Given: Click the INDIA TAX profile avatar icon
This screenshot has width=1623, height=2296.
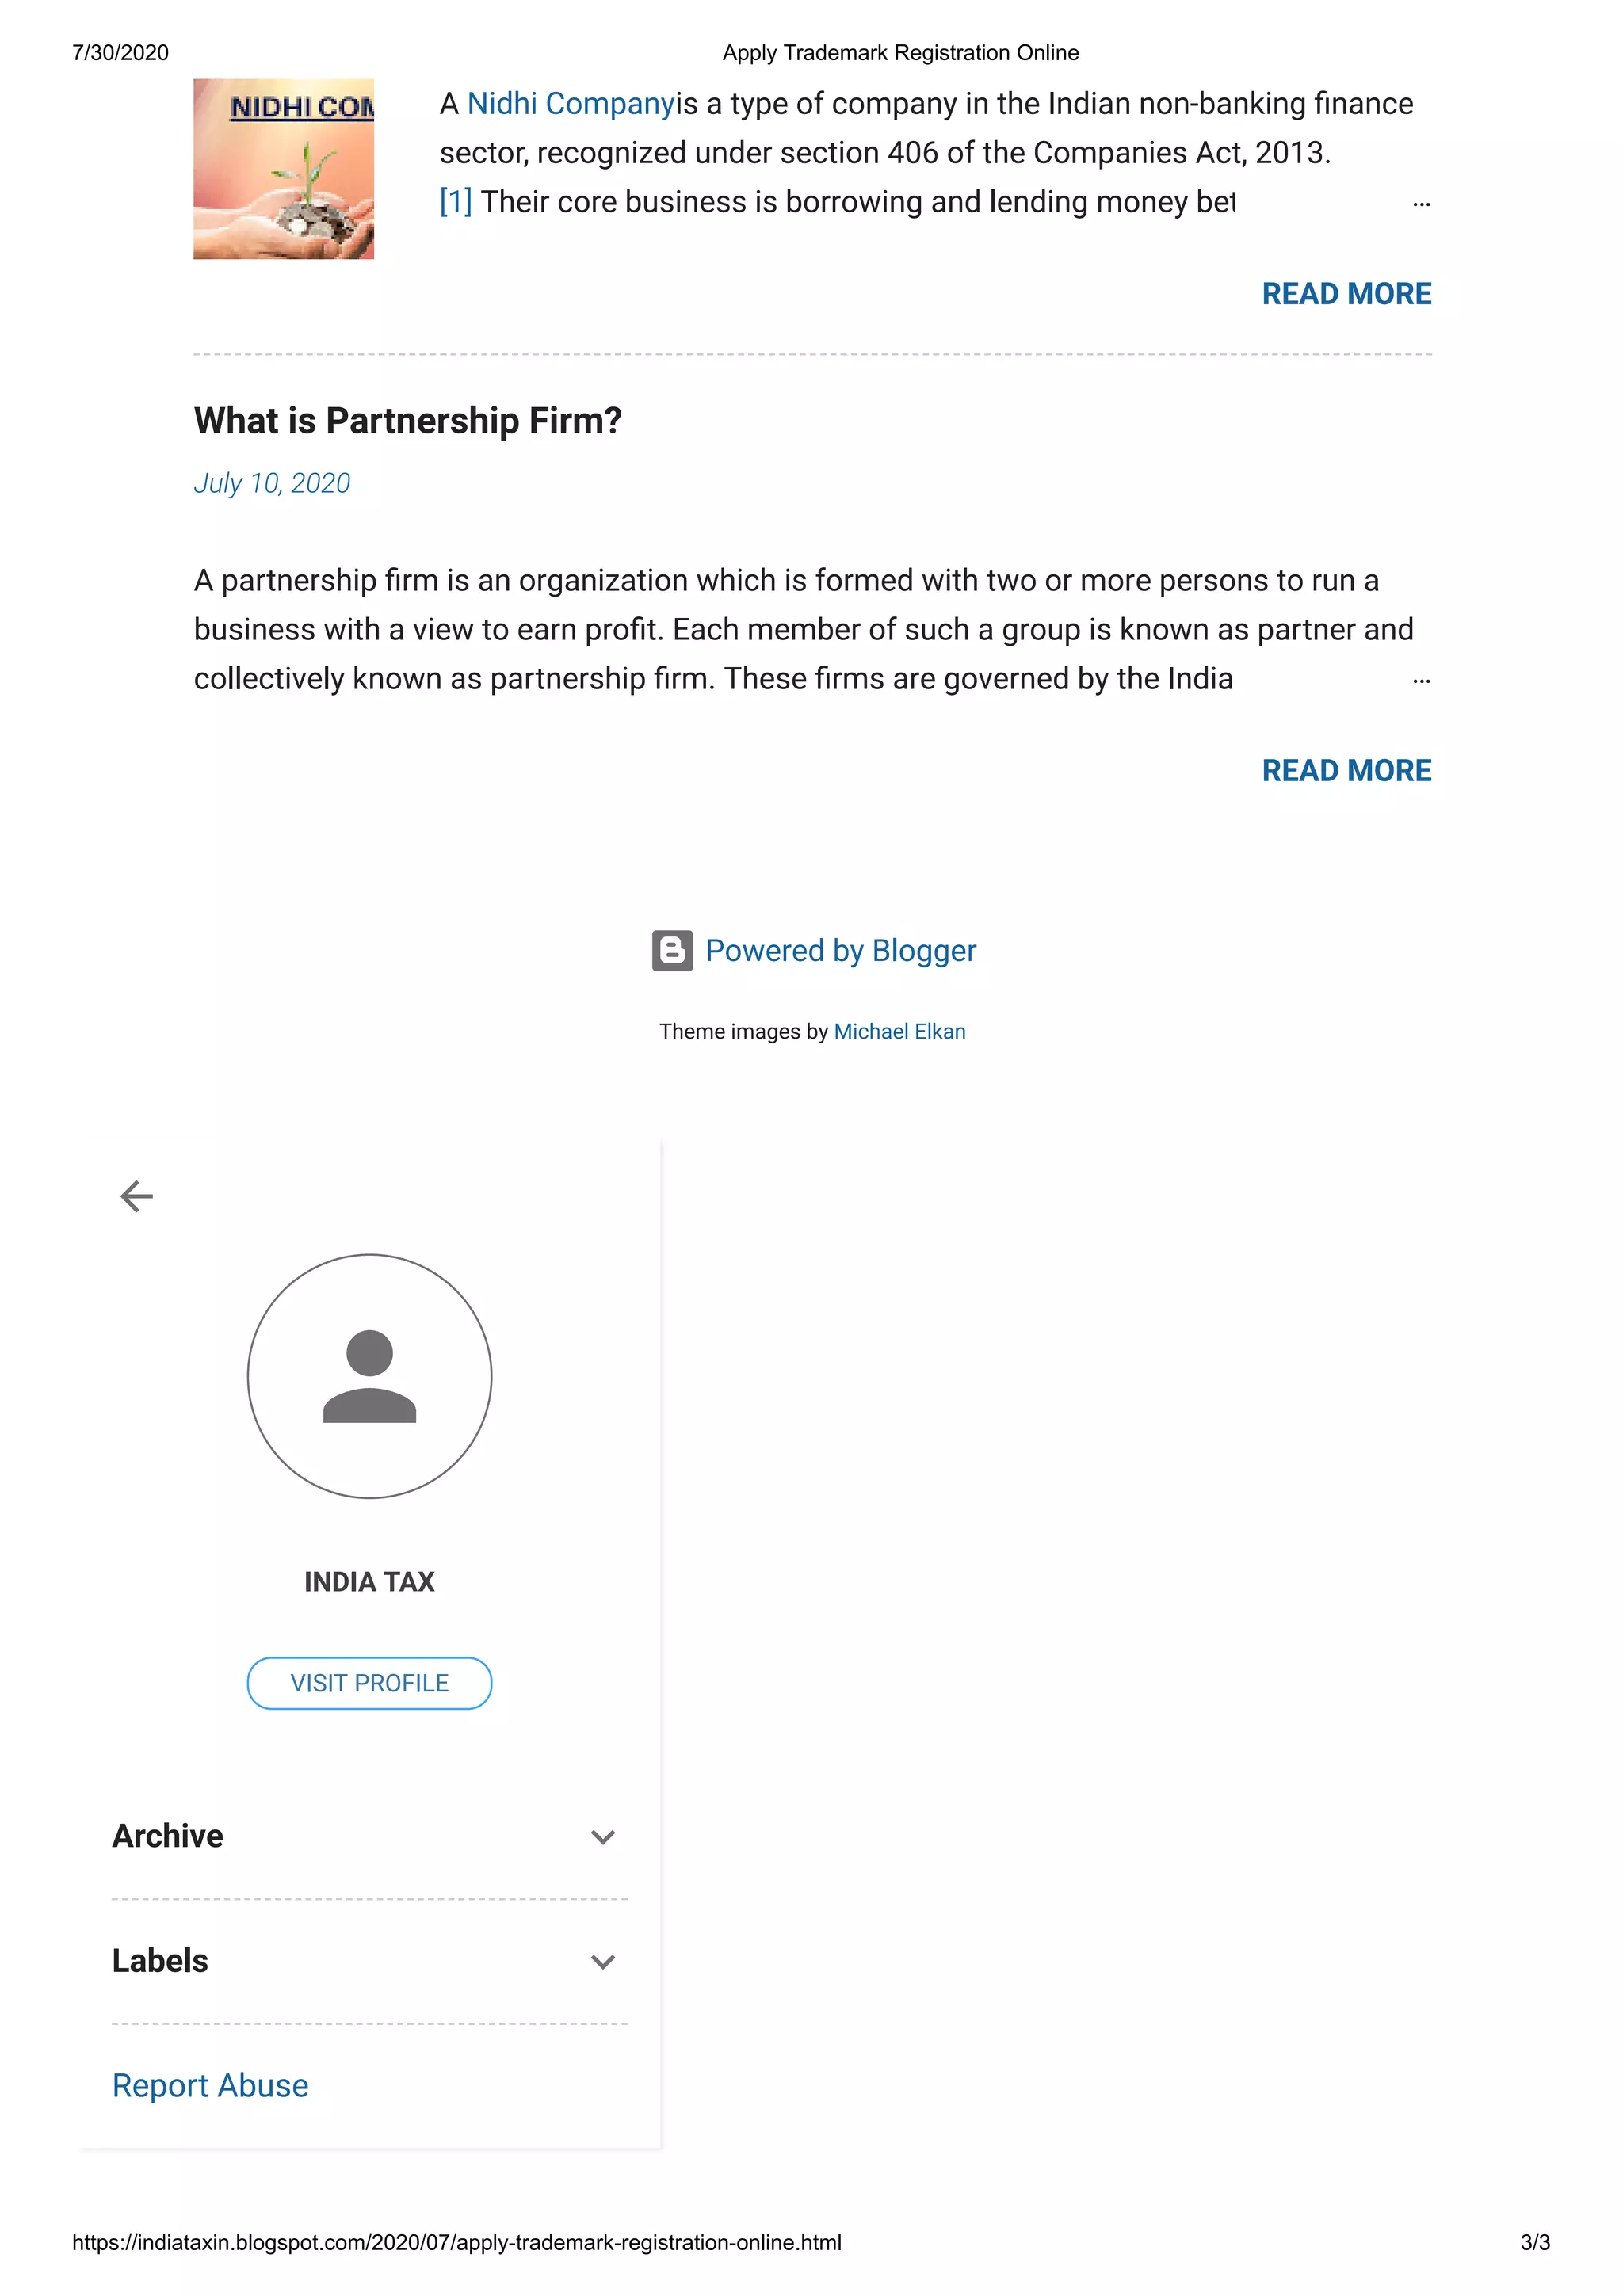Looking at the screenshot, I should click(369, 1376).
